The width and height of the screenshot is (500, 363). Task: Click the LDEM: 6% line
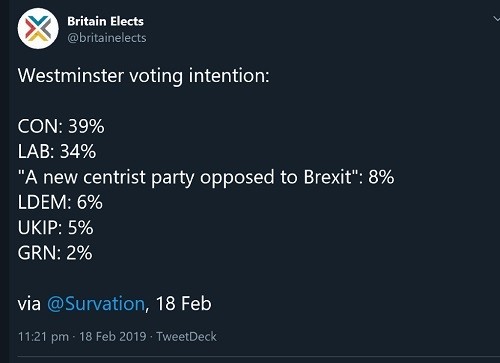coord(60,202)
